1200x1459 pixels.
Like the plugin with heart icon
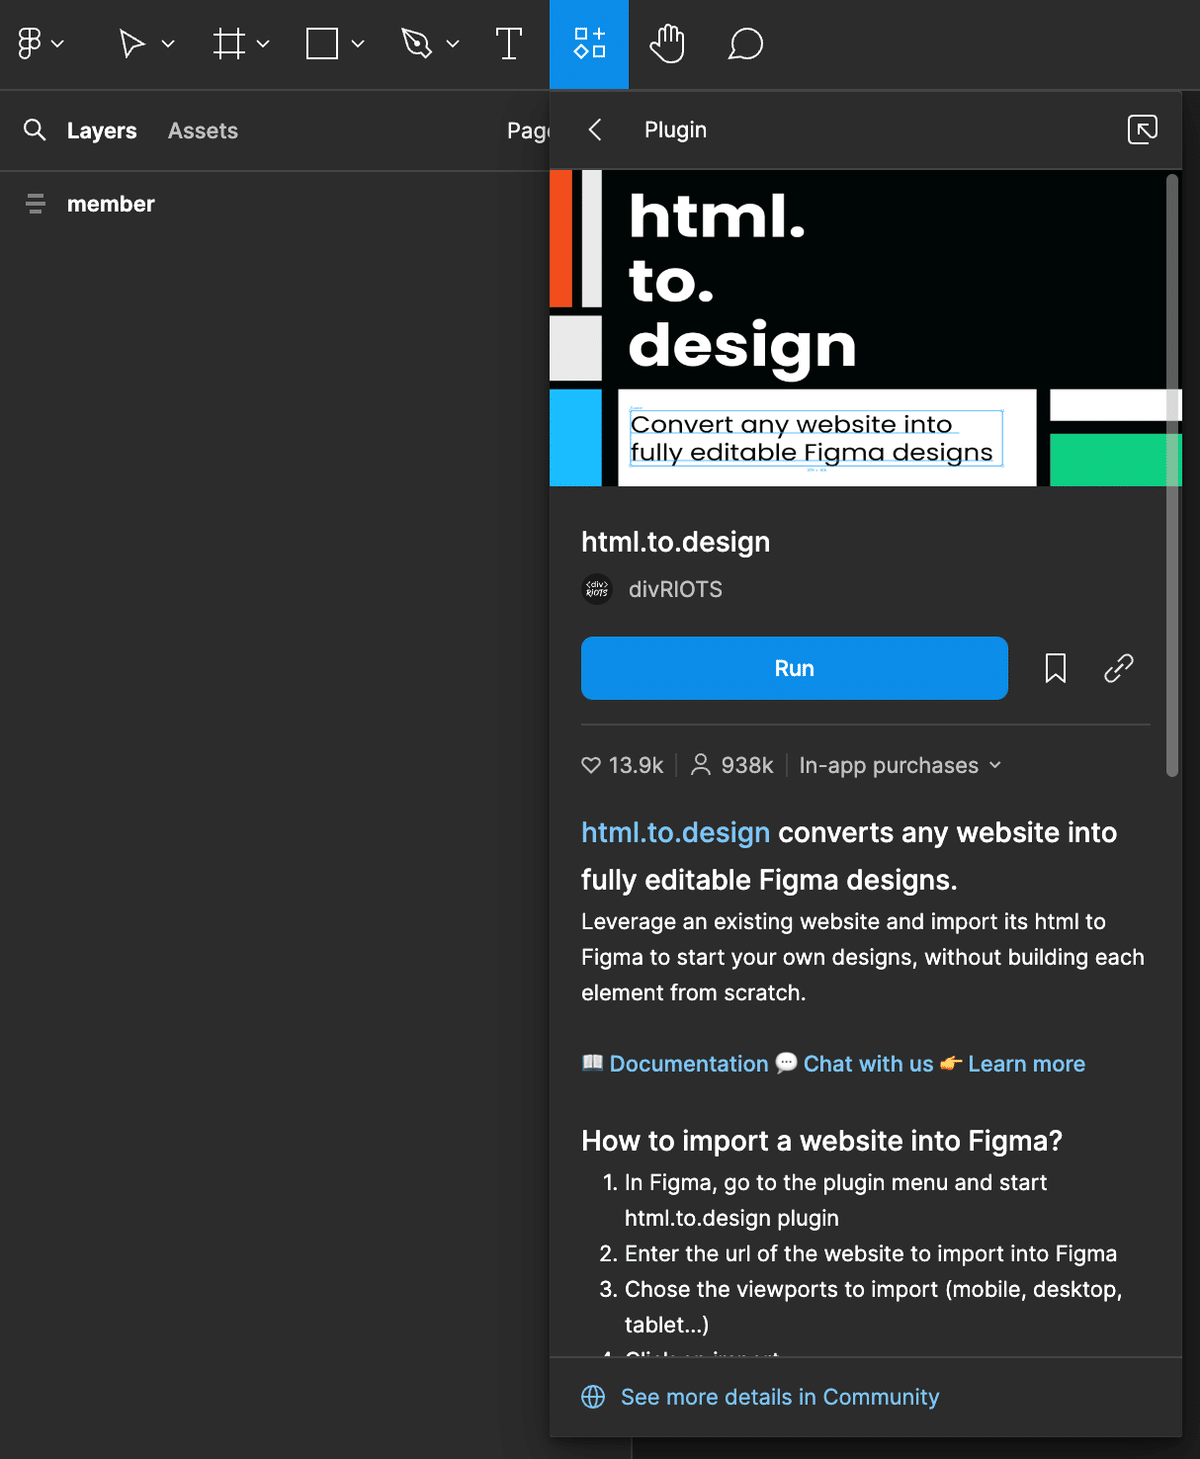[x=591, y=766]
